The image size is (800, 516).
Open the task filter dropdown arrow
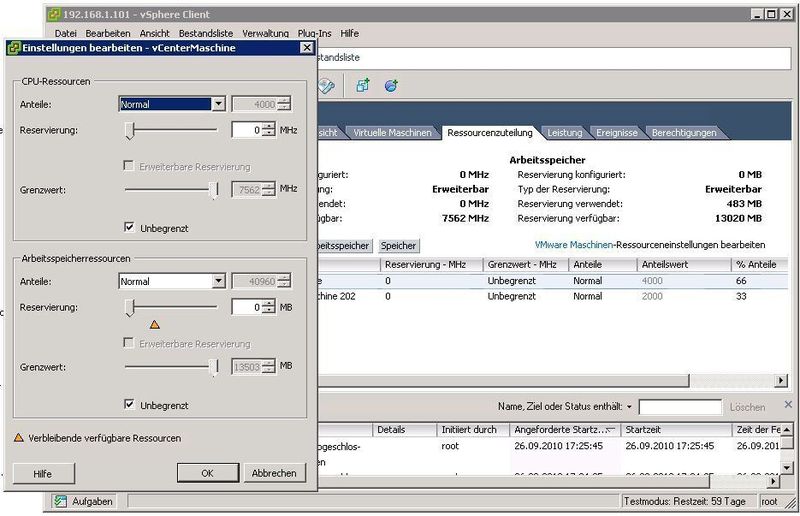[629, 407]
